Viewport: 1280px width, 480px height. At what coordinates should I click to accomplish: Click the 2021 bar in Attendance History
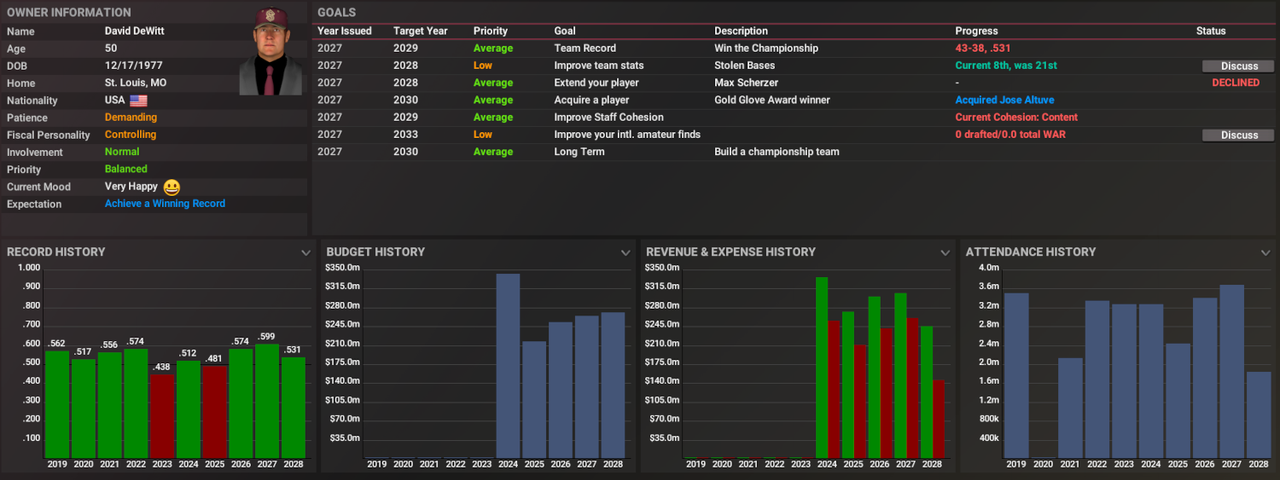click(1071, 407)
